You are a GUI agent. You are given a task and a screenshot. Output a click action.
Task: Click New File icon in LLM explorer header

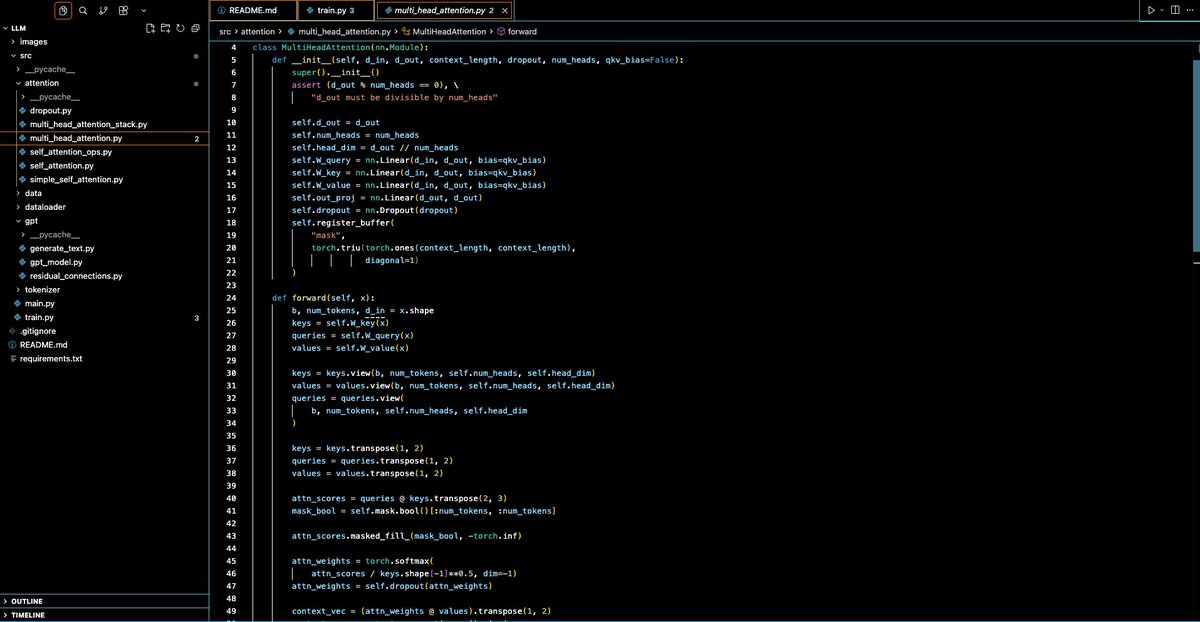click(151, 29)
